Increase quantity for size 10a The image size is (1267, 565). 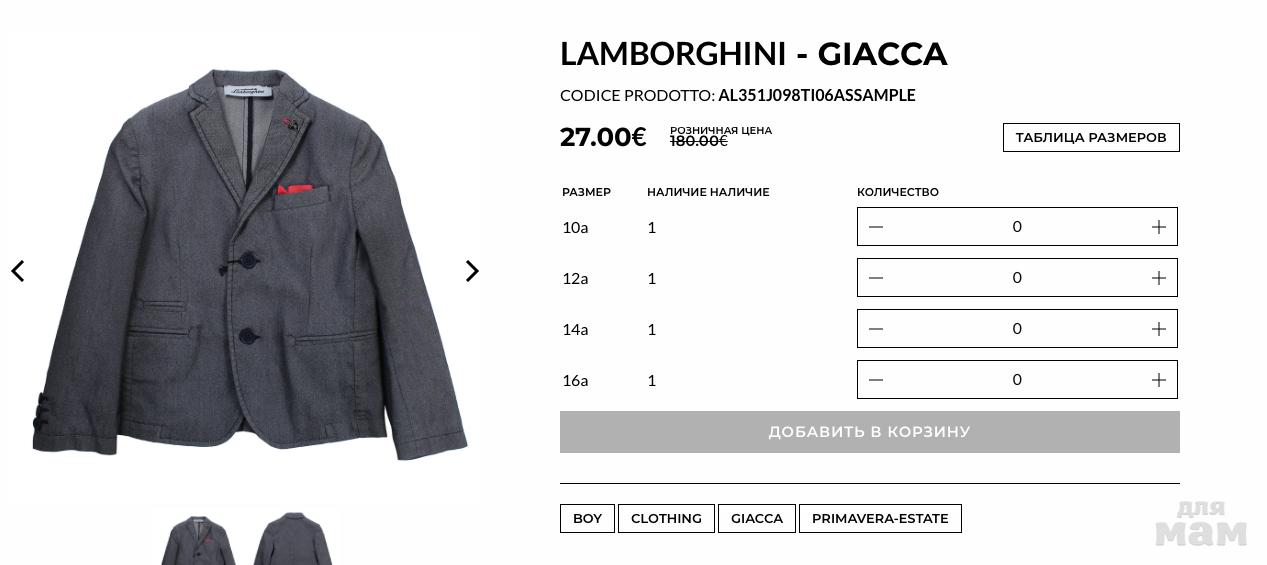[x=1158, y=227]
